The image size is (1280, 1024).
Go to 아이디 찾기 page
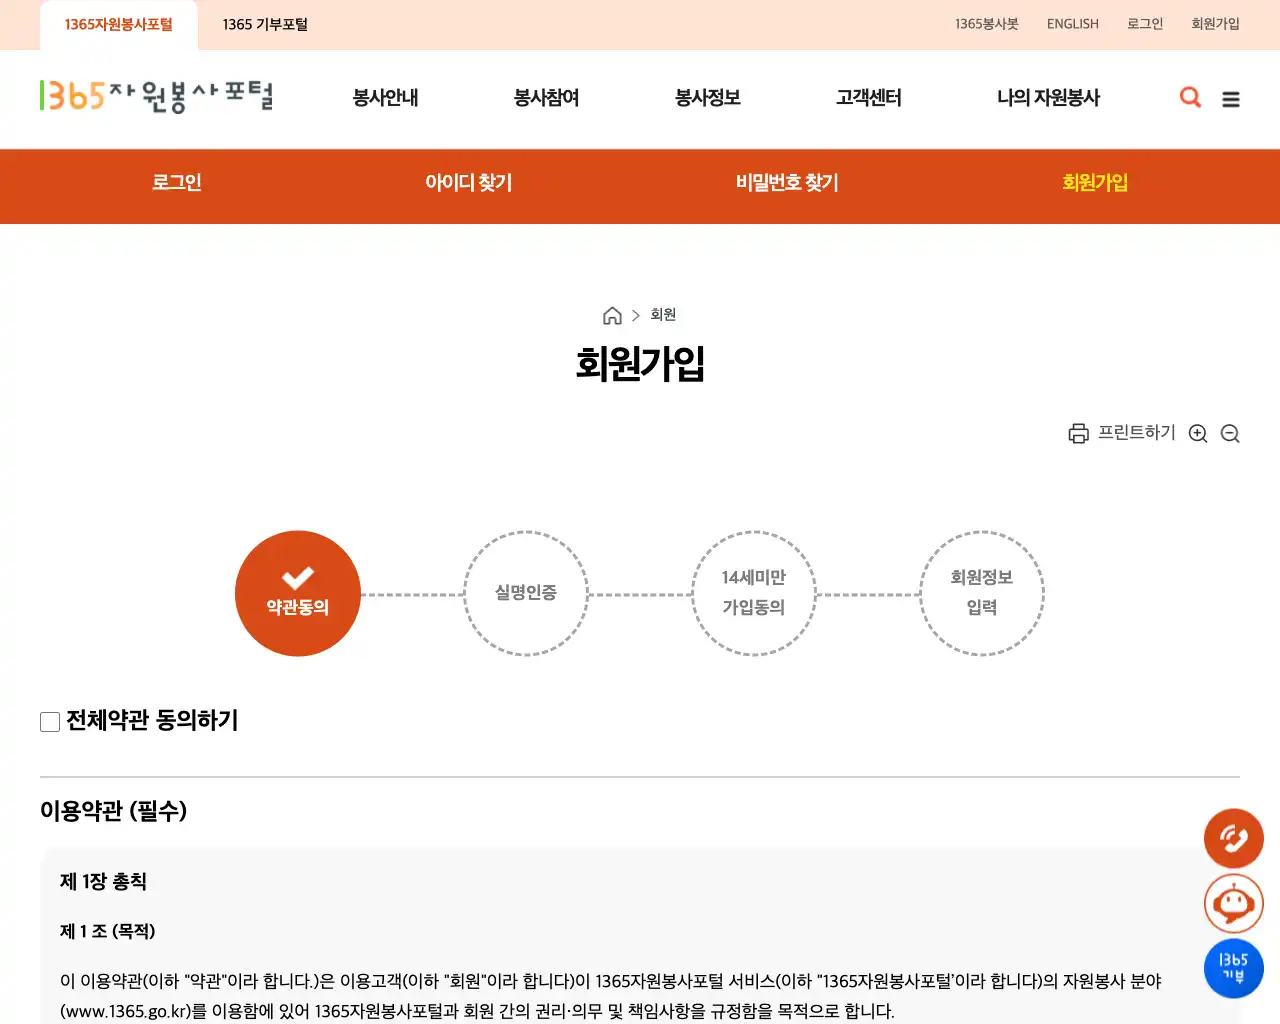[468, 183]
